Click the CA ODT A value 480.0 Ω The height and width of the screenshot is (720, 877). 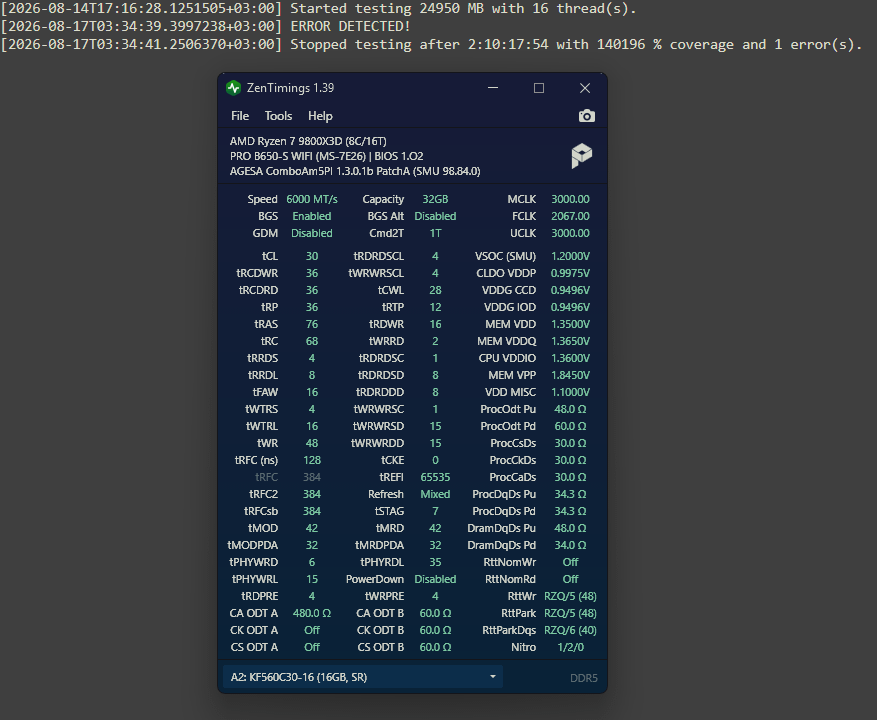tap(312, 613)
